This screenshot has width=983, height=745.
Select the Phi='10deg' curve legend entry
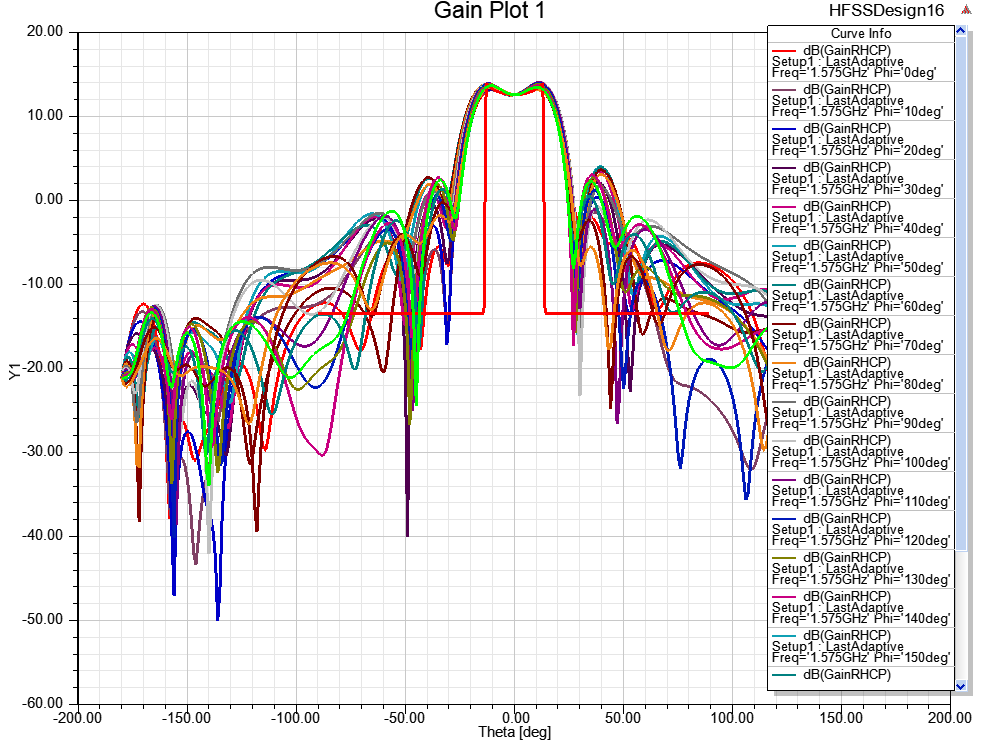coord(861,100)
